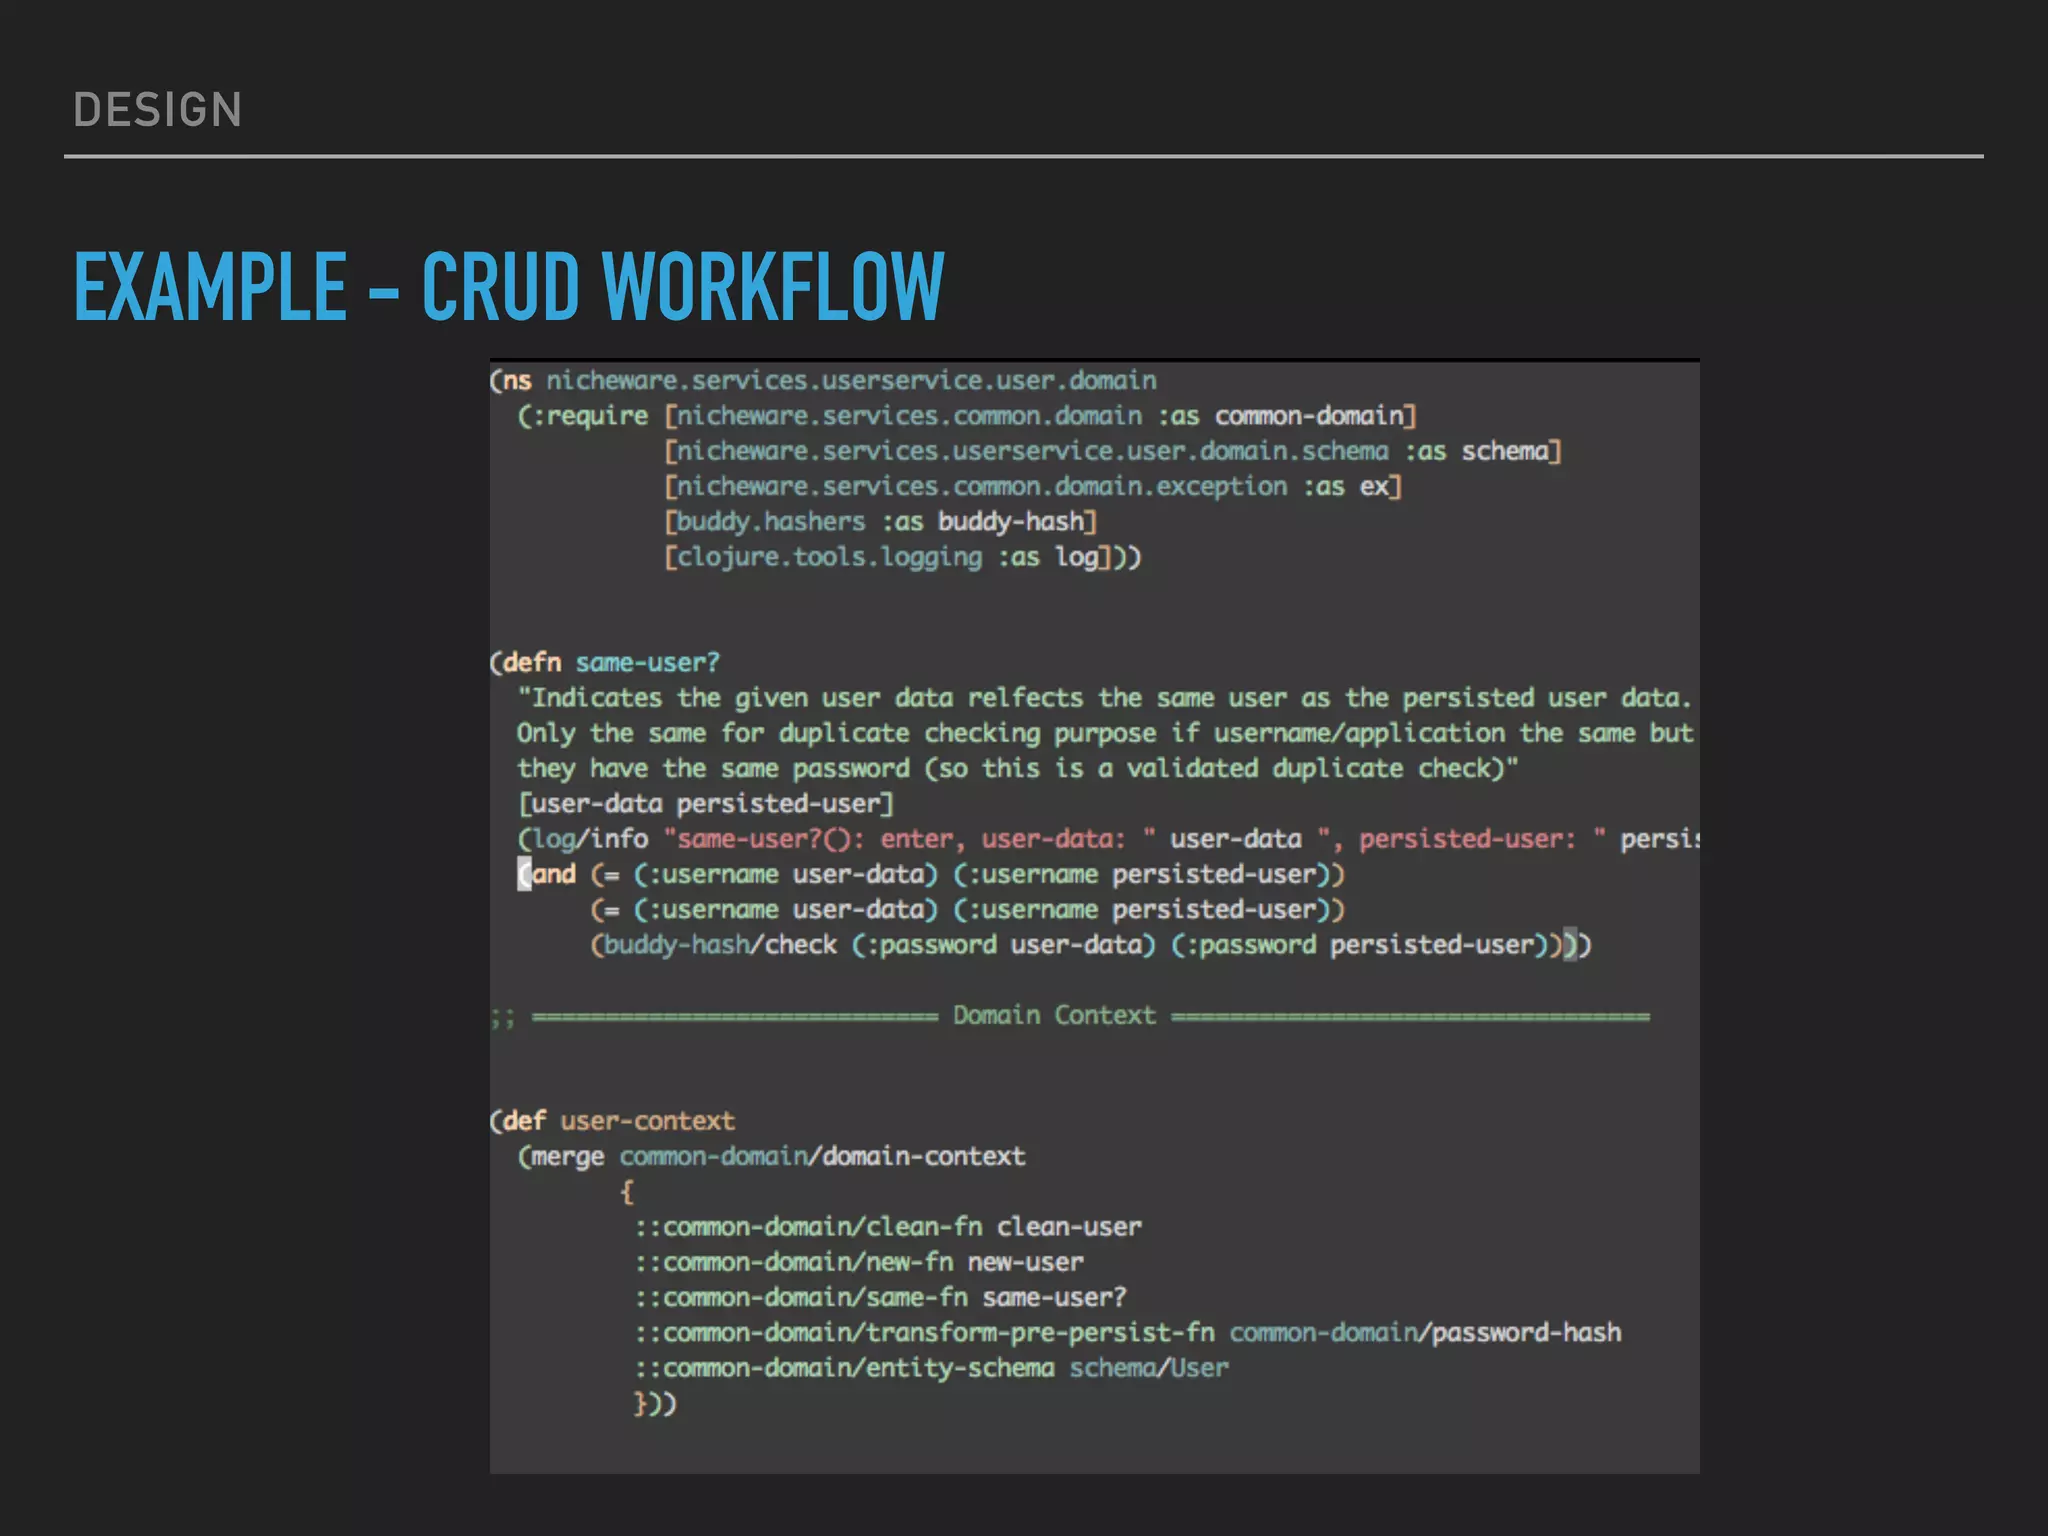Click the [user-data persisted-user] argument vector
Image resolution: width=2048 pixels, height=1536 pixels.
pyautogui.click(x=705, y=804)
